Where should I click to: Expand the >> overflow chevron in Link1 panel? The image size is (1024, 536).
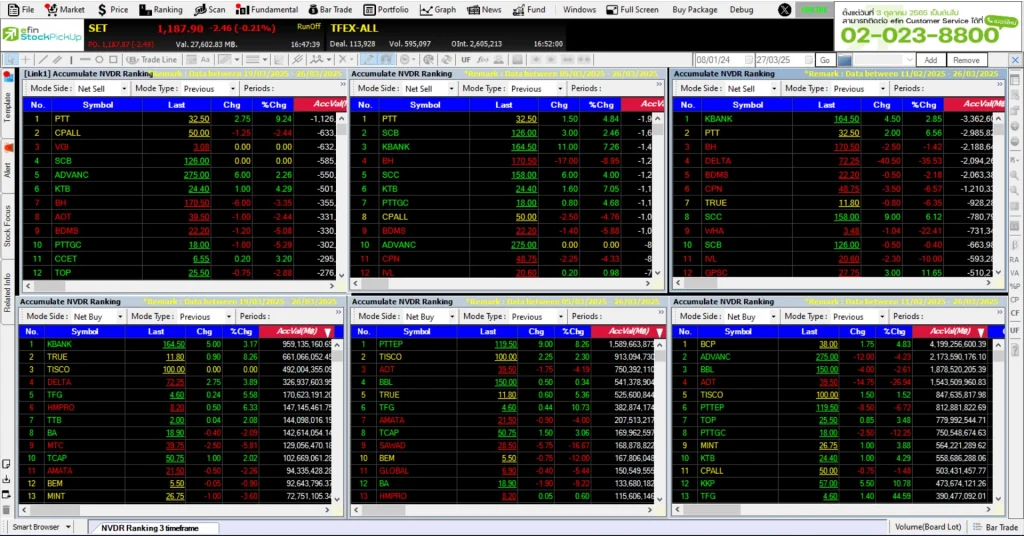[x=342, y=85]
